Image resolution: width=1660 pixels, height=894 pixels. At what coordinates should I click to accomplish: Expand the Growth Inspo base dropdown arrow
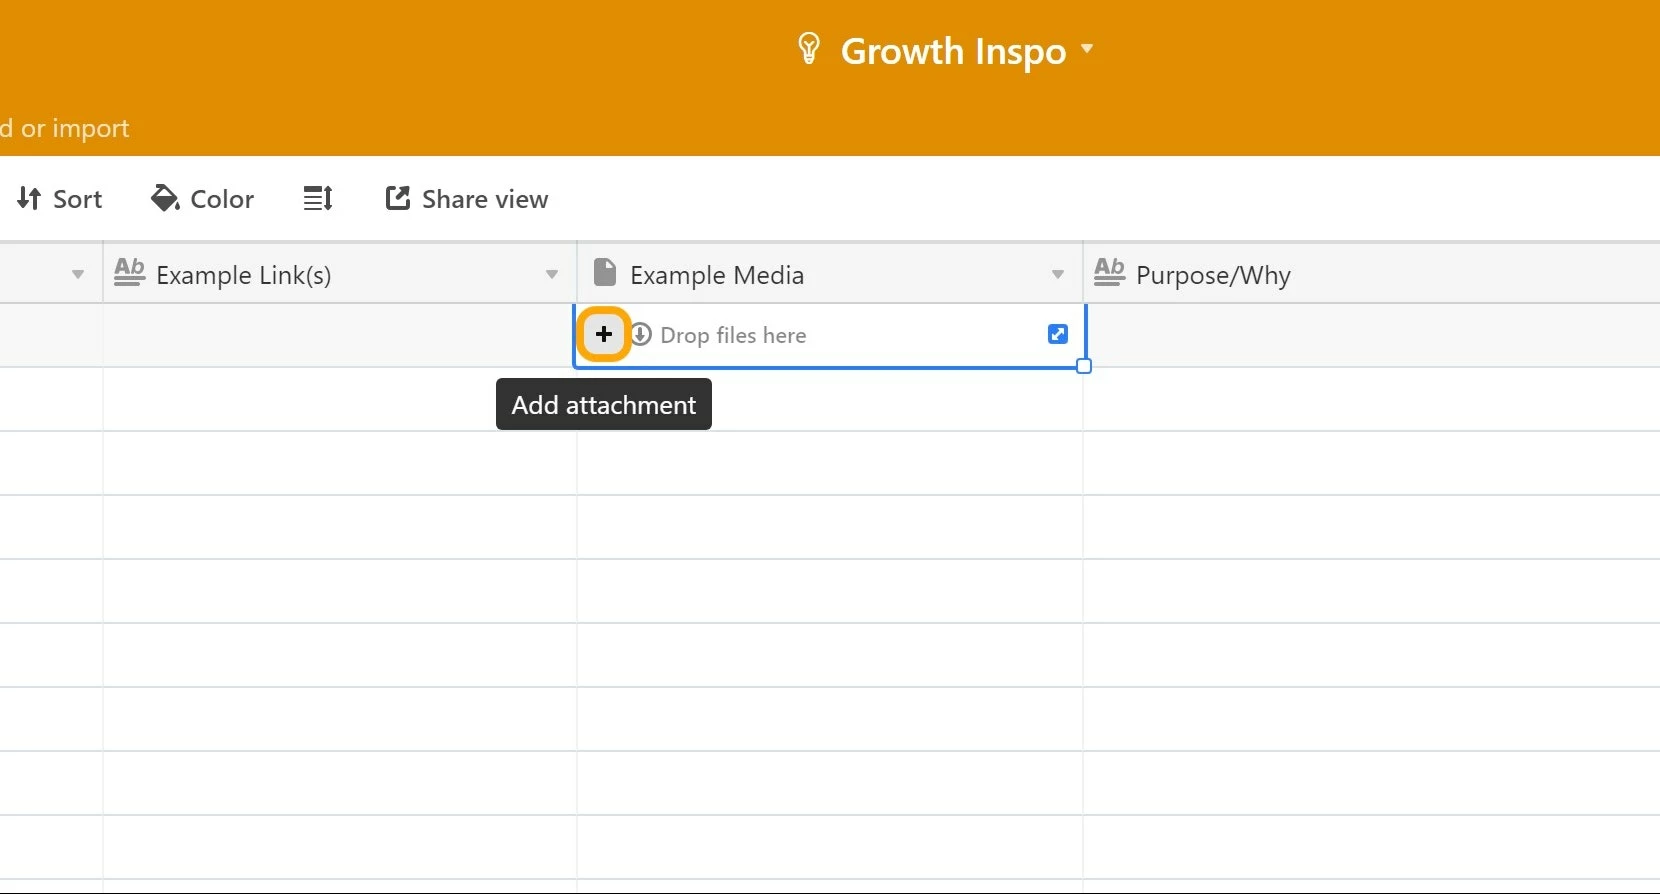point(1087,48)
